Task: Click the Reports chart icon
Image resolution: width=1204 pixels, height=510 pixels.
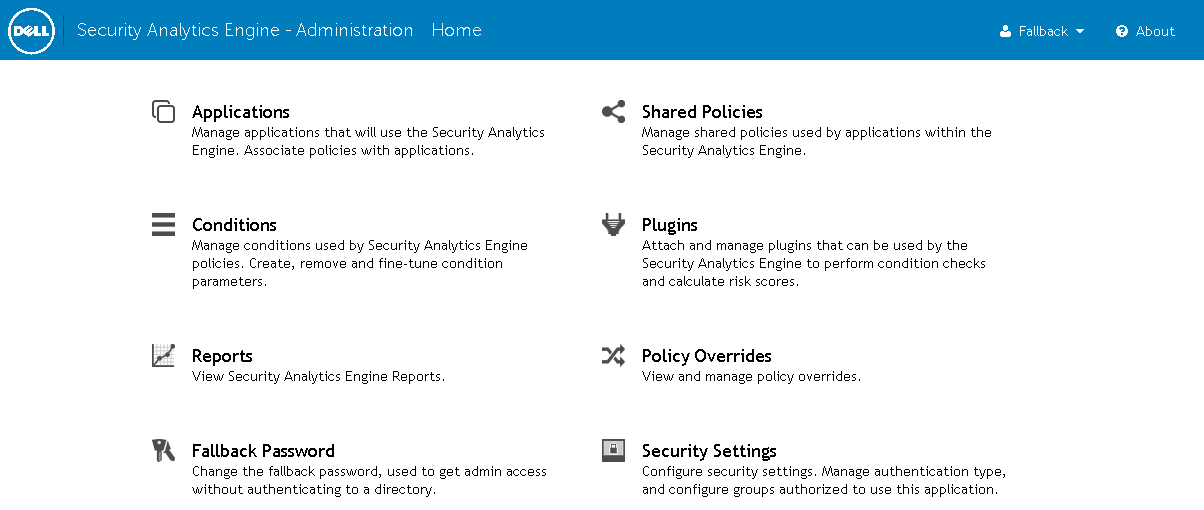Action: 164,355
